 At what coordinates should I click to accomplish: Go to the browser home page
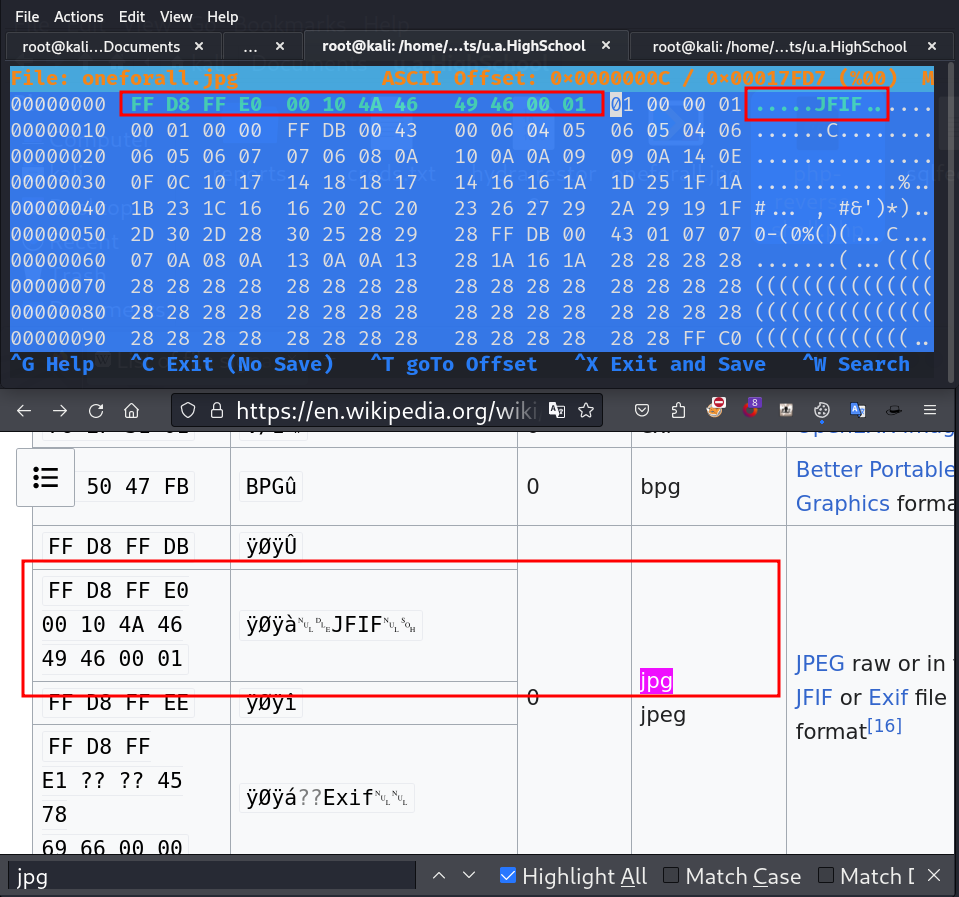point(131,410)
